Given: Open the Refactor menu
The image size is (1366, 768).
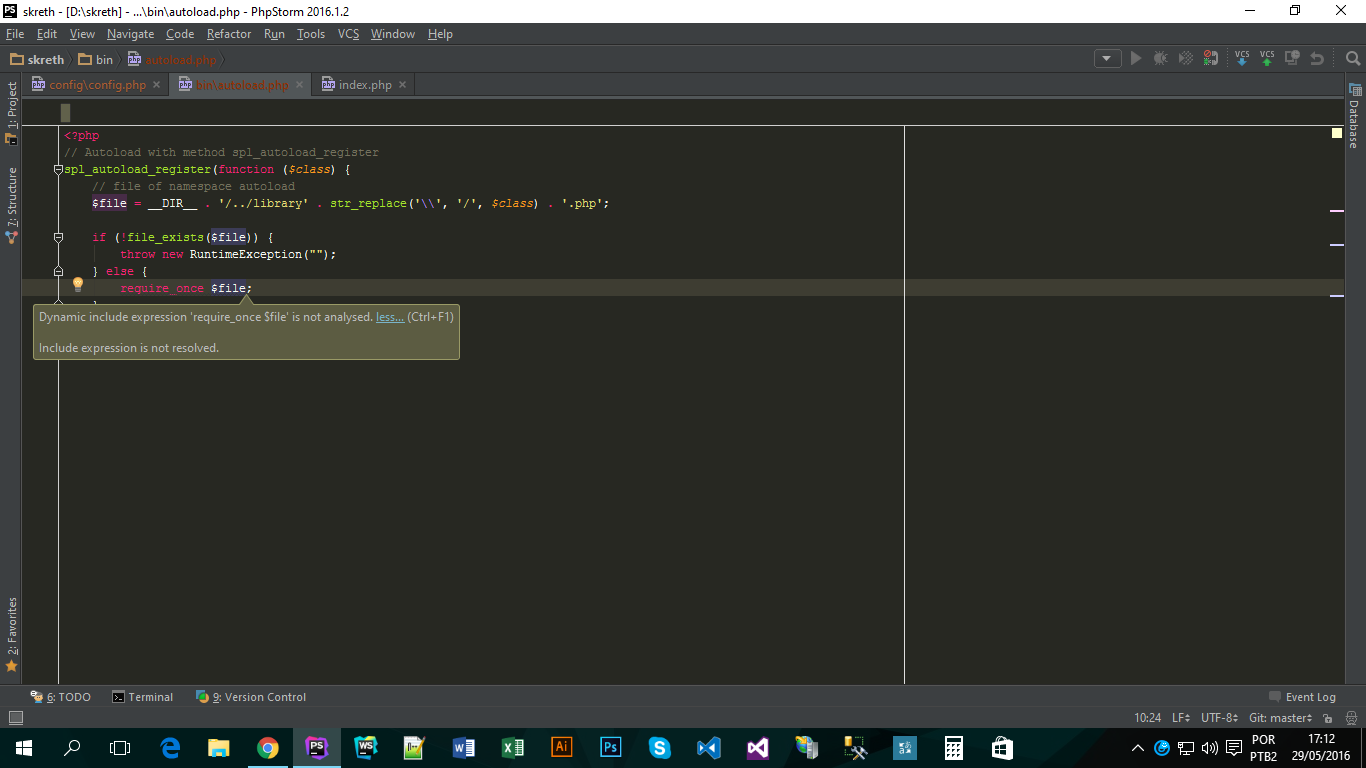Looking at the screenshot, I should [x=229, y=34].
